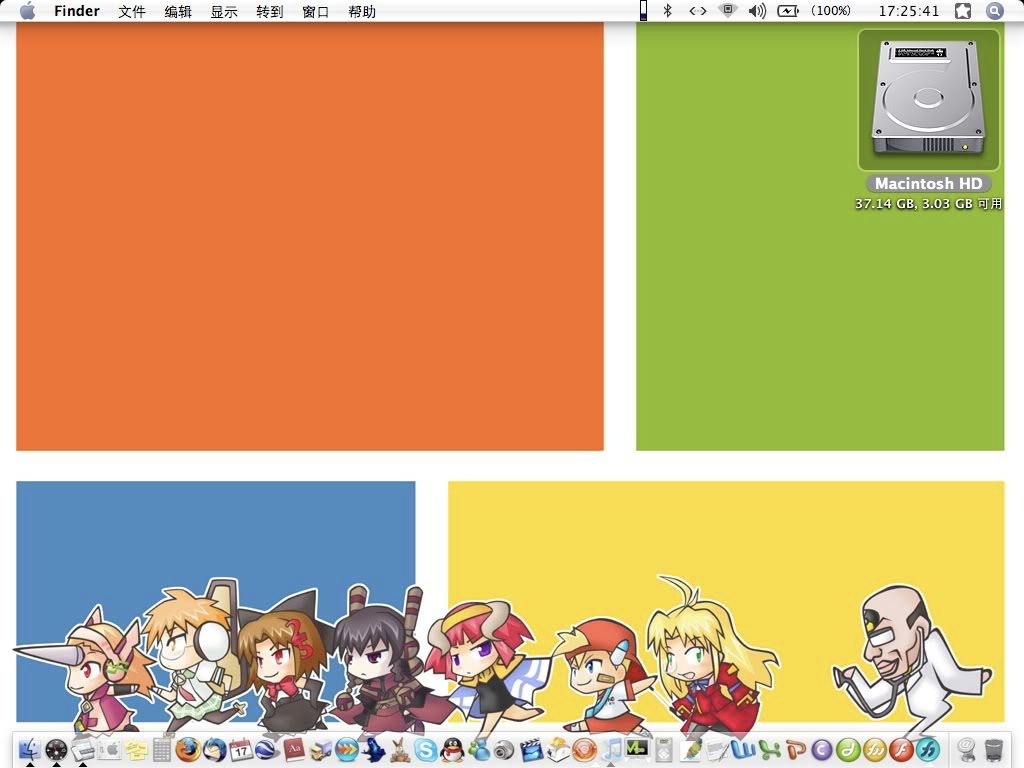The height and width of the screenshot is (768, 1024).
Task: Click the Bluetooth status icon
Action: [667, 10]
